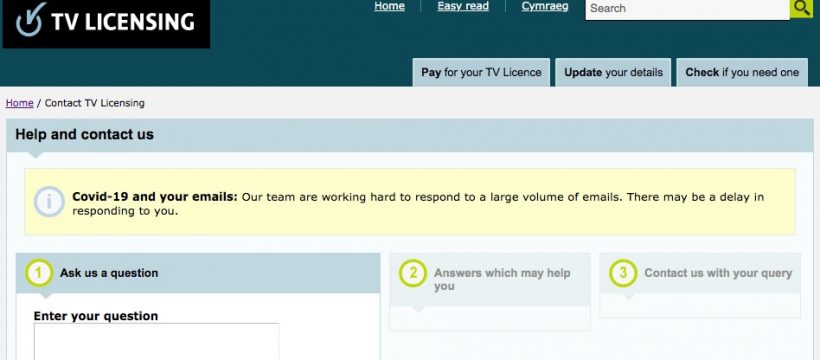Open the Home link in top navigation
Image resolution: width=820 pixels, height=360 pixels.
389,6
